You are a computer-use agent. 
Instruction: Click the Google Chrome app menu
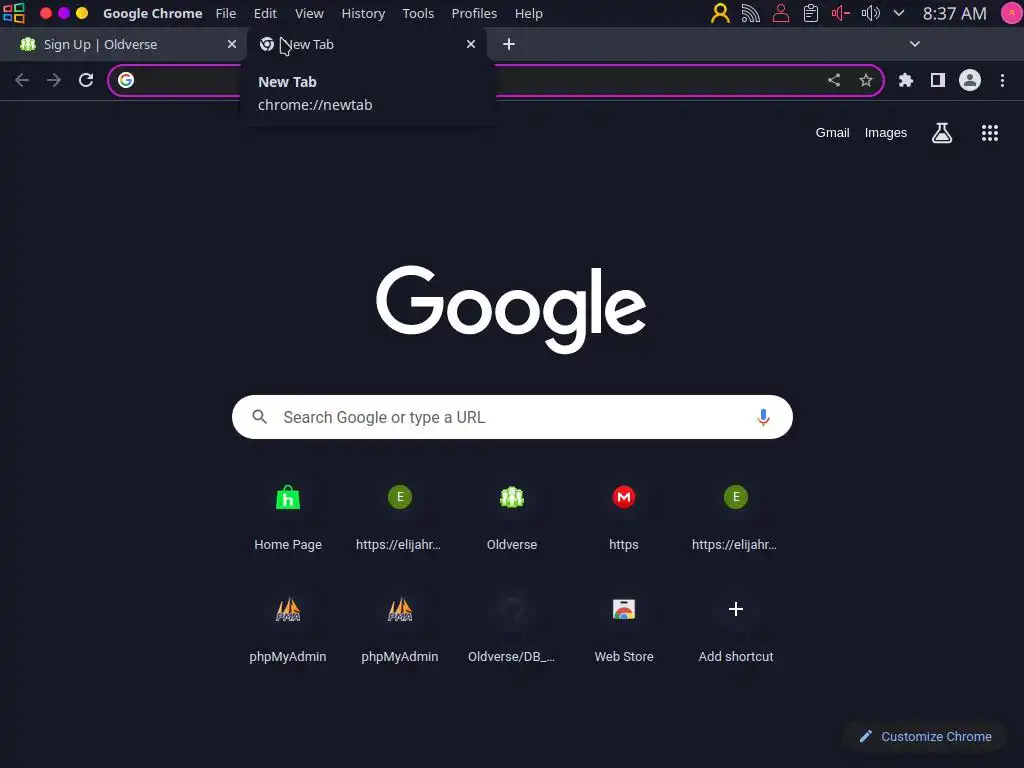pos(152,13)
